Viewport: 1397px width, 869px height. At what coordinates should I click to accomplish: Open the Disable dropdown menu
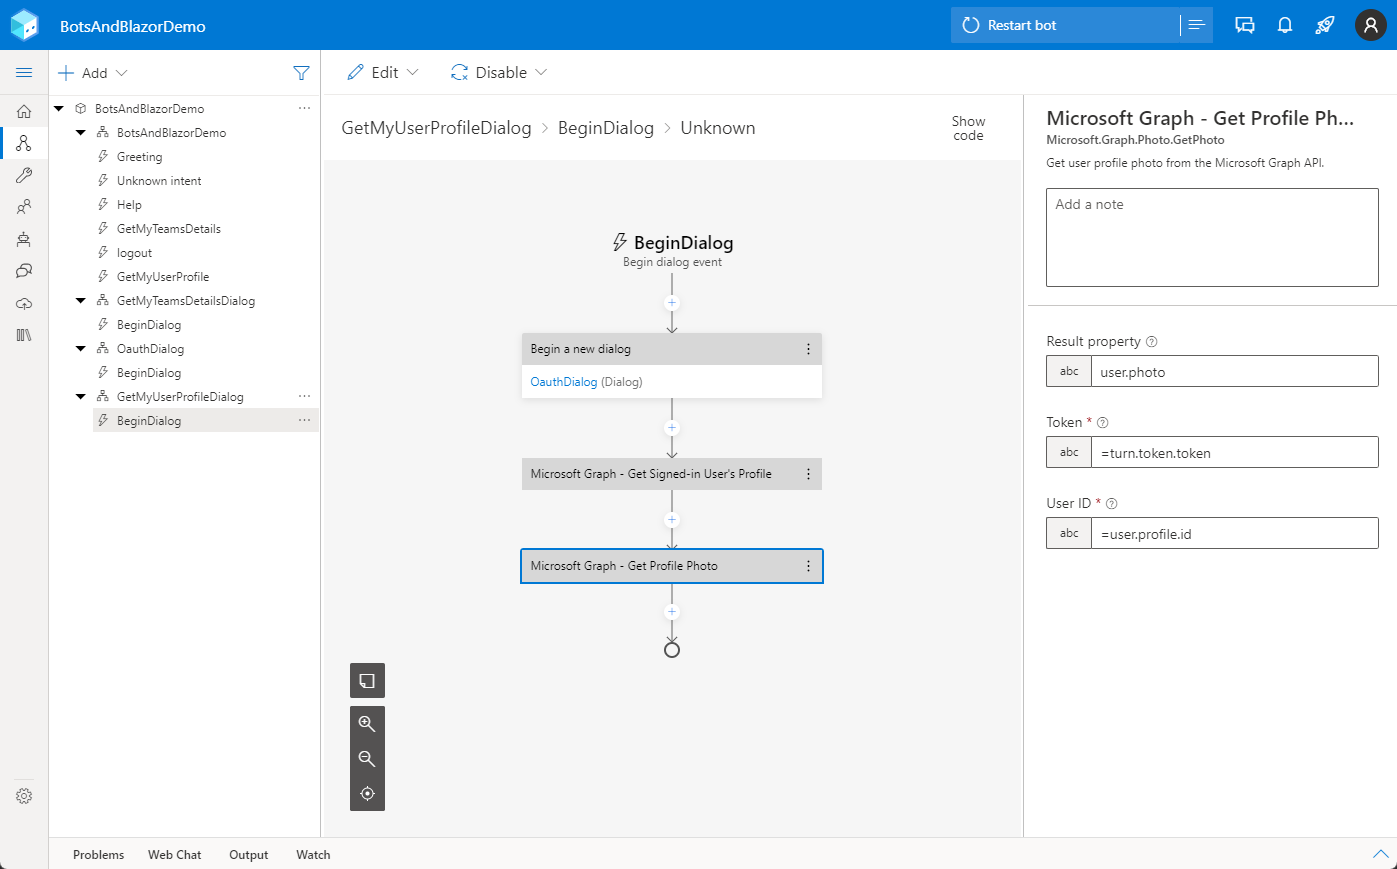click(x=499, y=72)
